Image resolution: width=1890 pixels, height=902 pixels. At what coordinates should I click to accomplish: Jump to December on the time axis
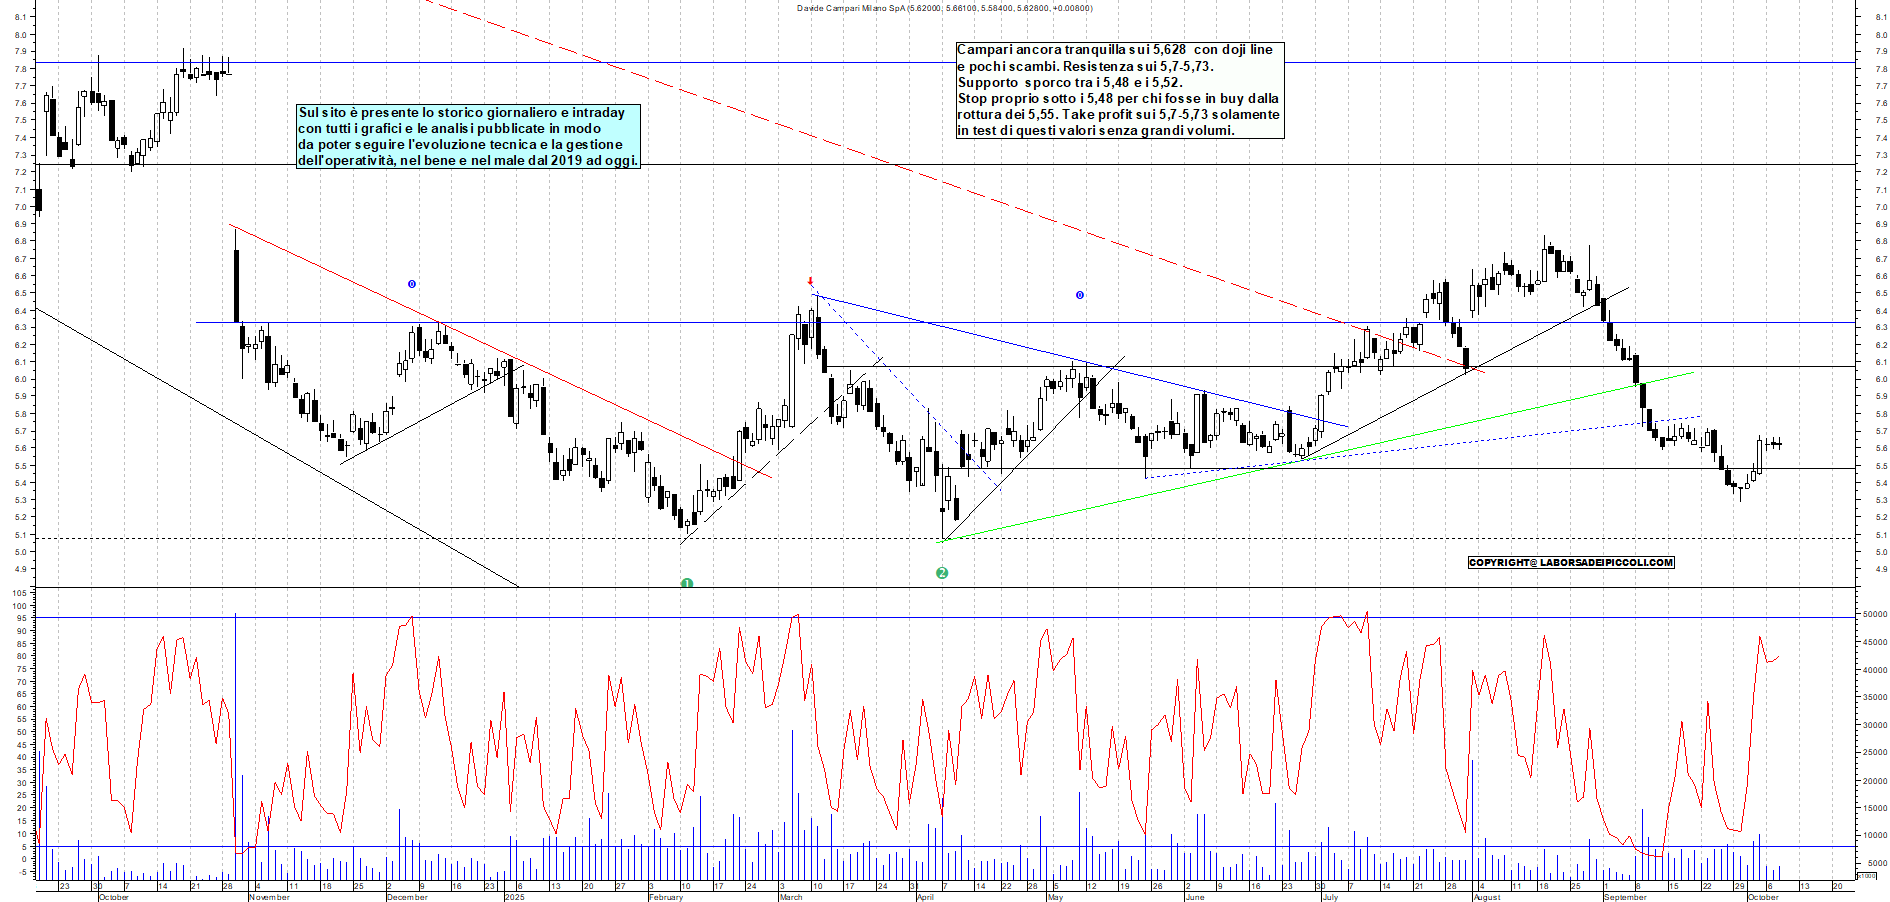coord(407,897)
